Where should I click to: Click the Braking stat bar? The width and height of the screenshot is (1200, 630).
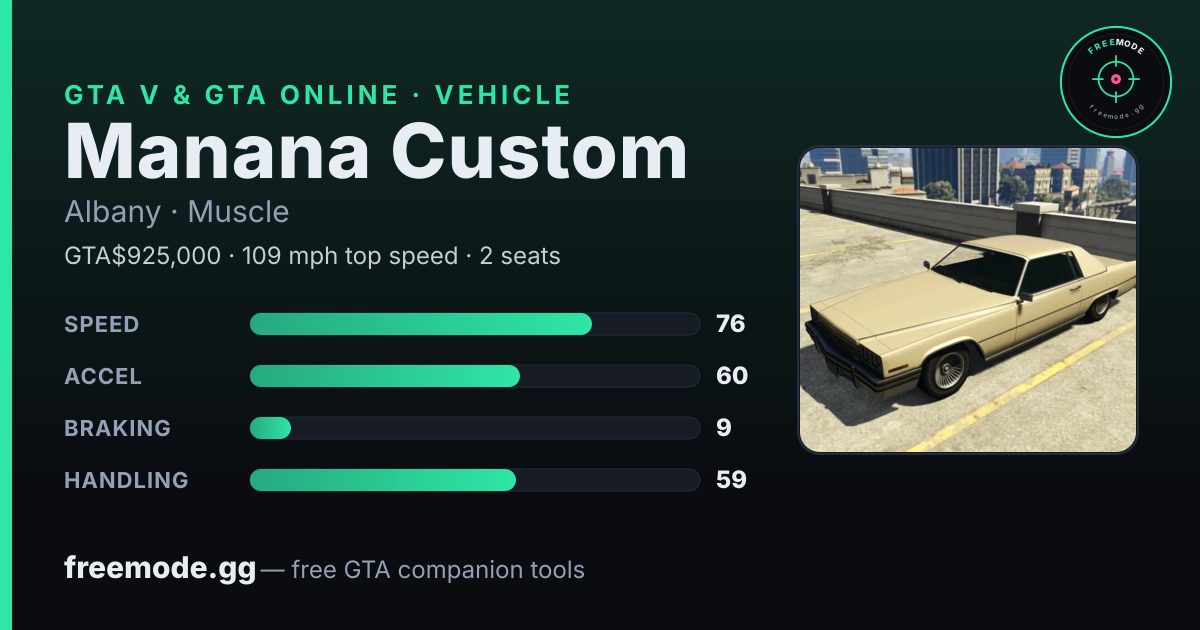coord(475,428)
